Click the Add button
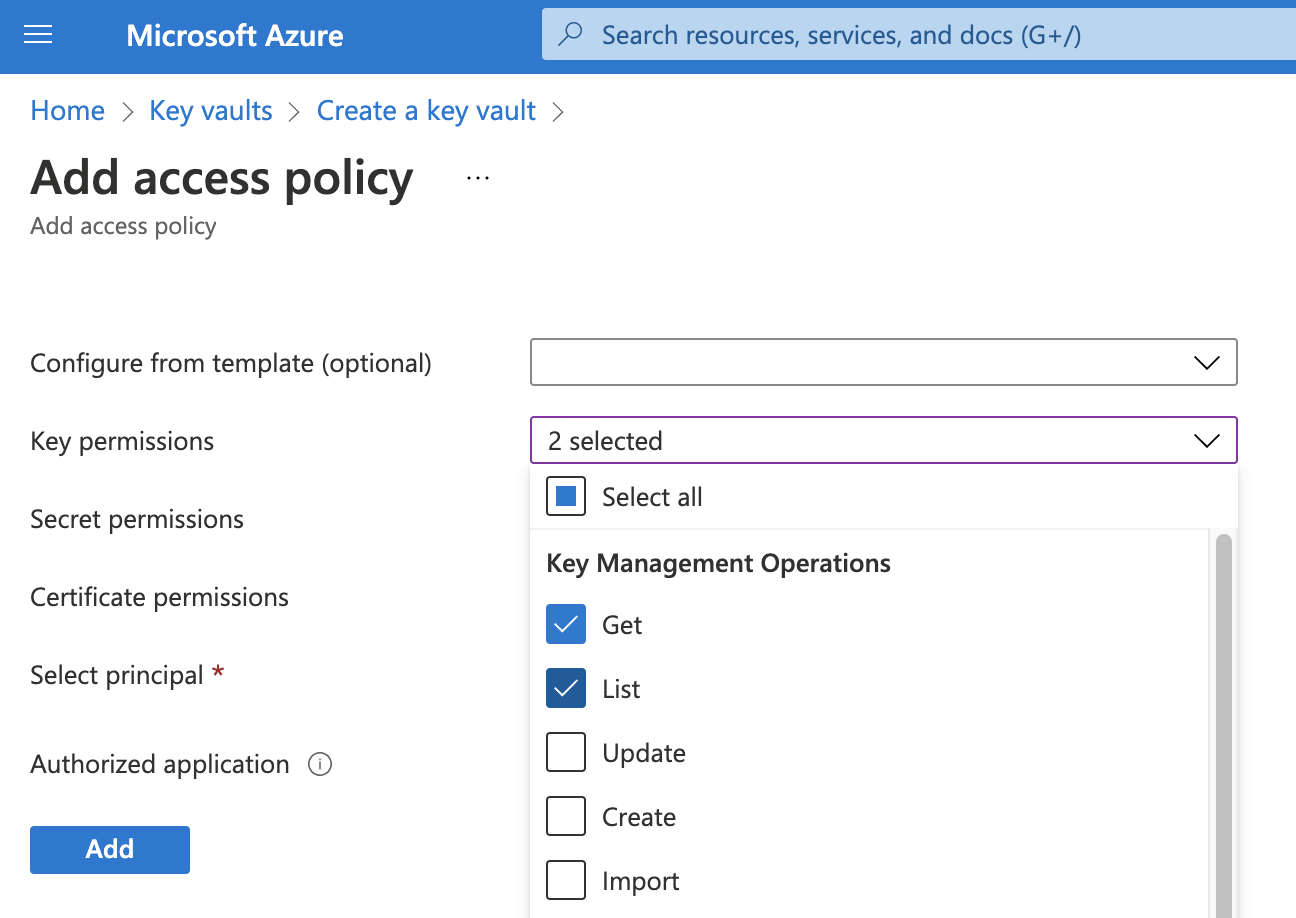The width and height of the screenshot is (1296, 918). point(110,850)
